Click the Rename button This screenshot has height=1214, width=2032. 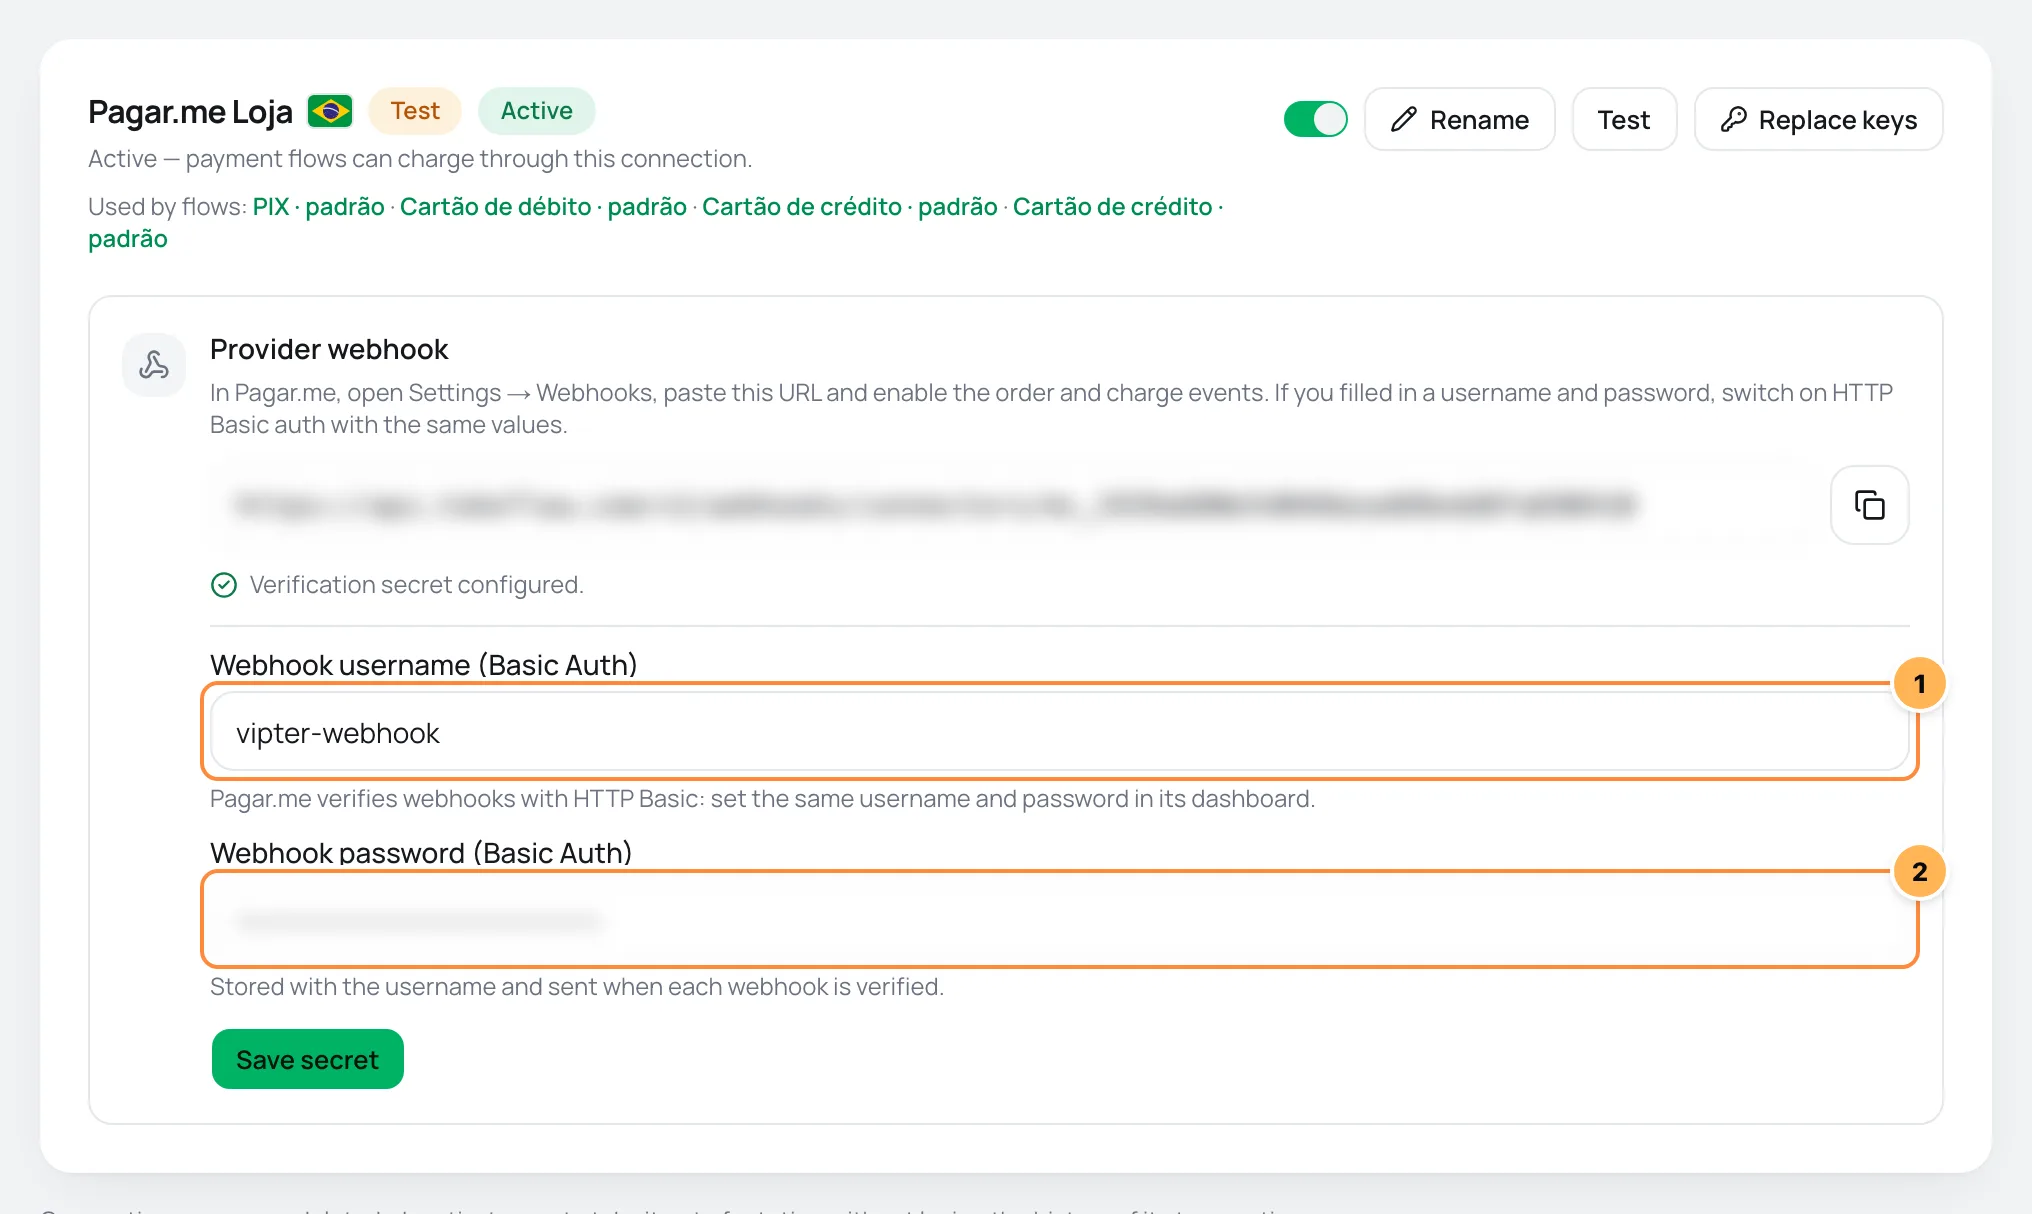coord(1459,119)
